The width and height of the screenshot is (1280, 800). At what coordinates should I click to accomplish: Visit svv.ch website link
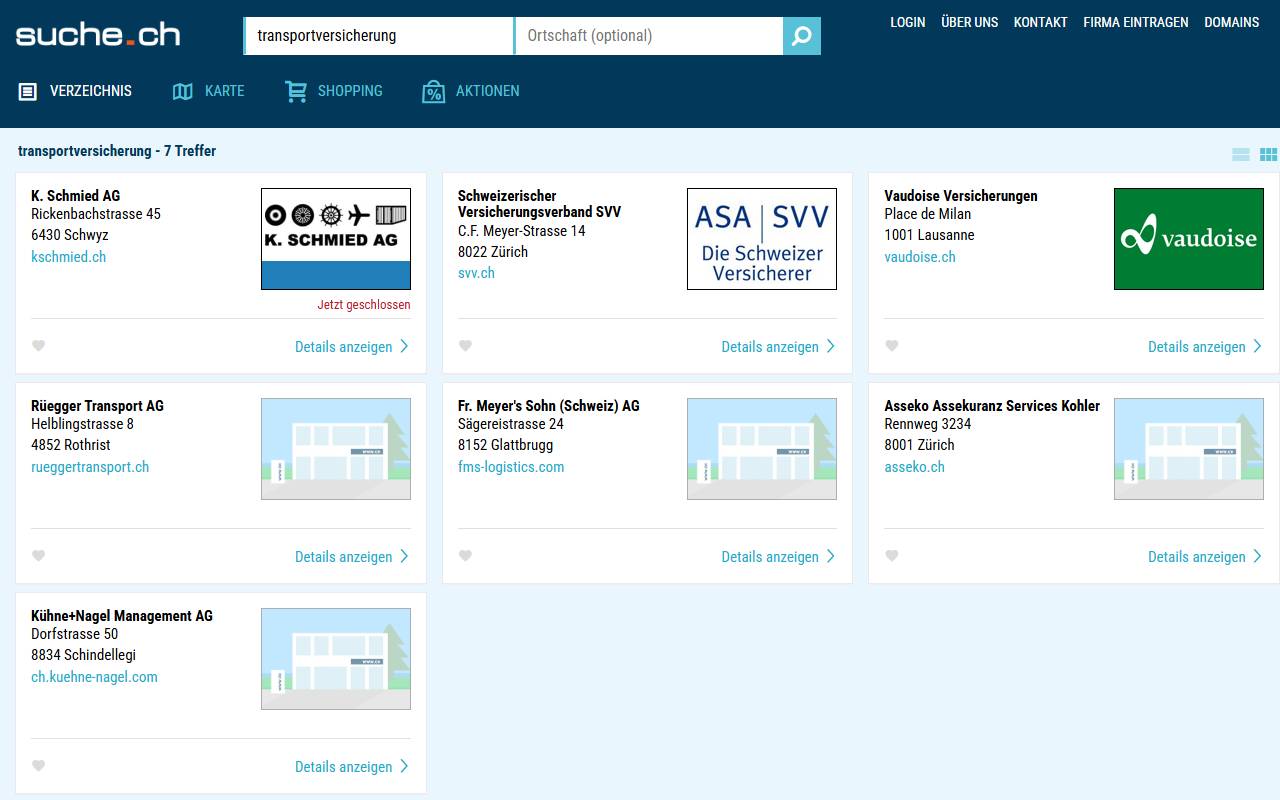pos(476,273)
